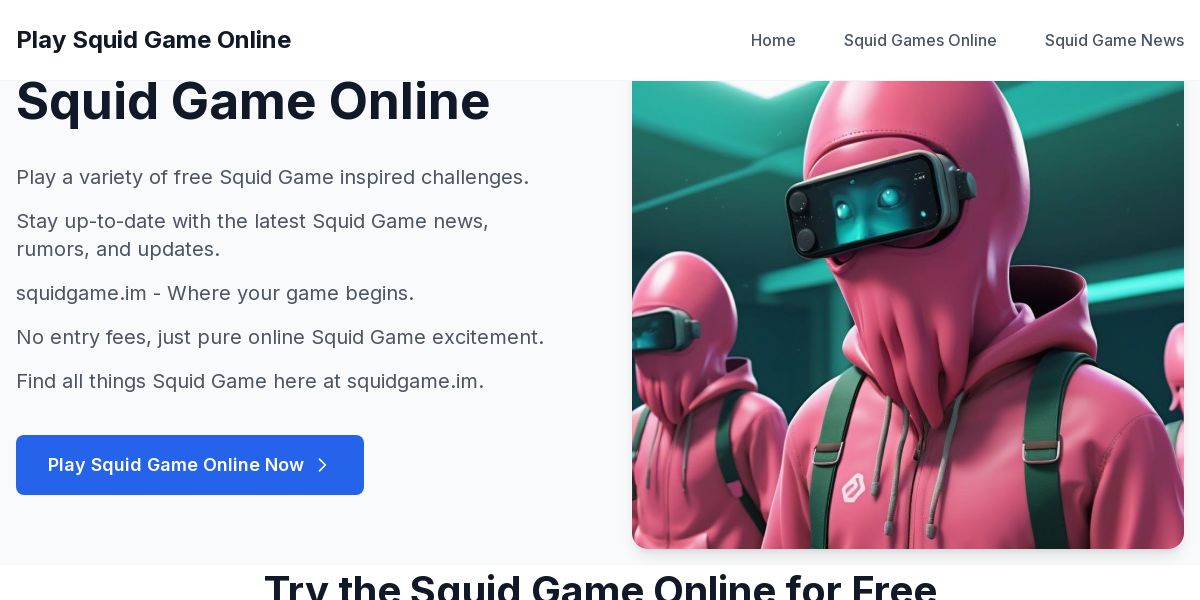This screenshot has width=1200, height=600.
Task: Click the Play Squid Game Online Now button
Action: coord(190,465)
